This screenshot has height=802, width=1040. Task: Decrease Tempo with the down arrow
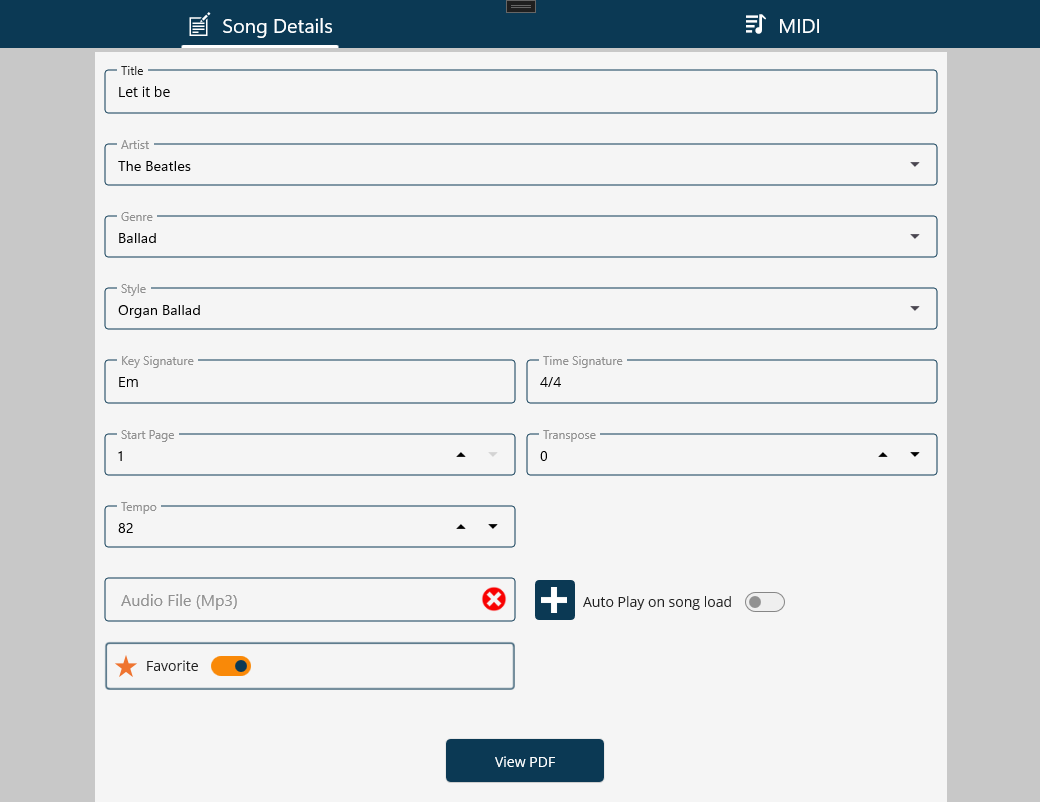tap(493, 527)
